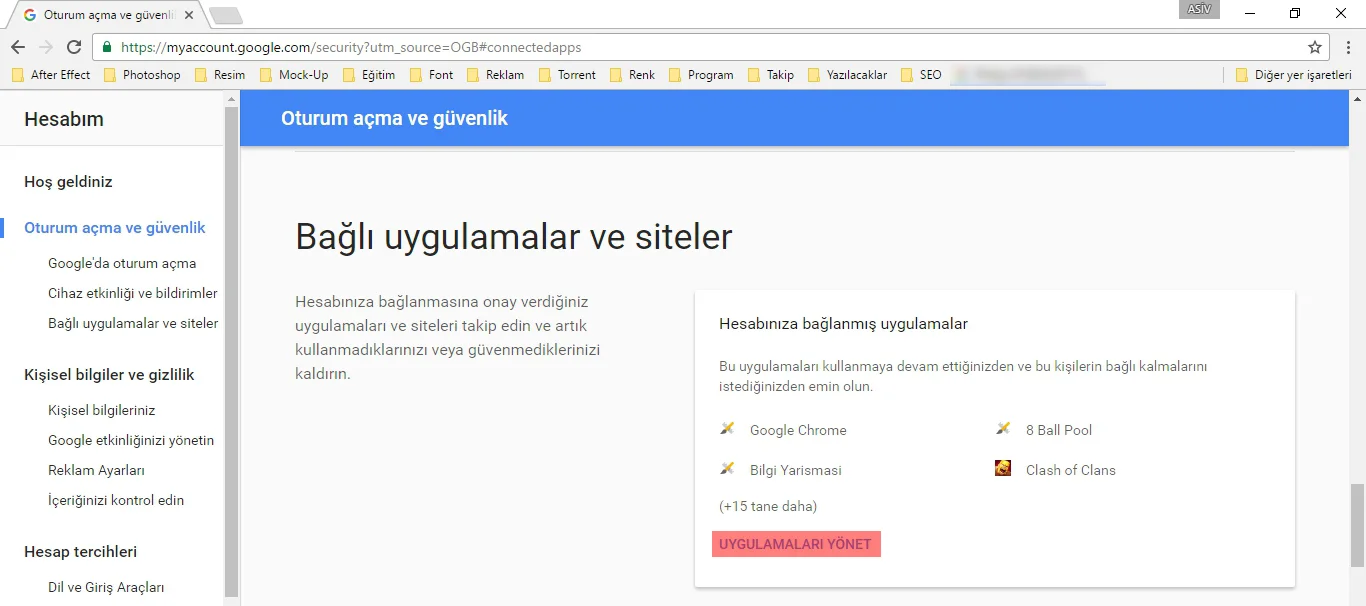Open Cihaz etkinliği ve bildirimler link
Screen dimensions: 1366x606
(x=132, y=294)
